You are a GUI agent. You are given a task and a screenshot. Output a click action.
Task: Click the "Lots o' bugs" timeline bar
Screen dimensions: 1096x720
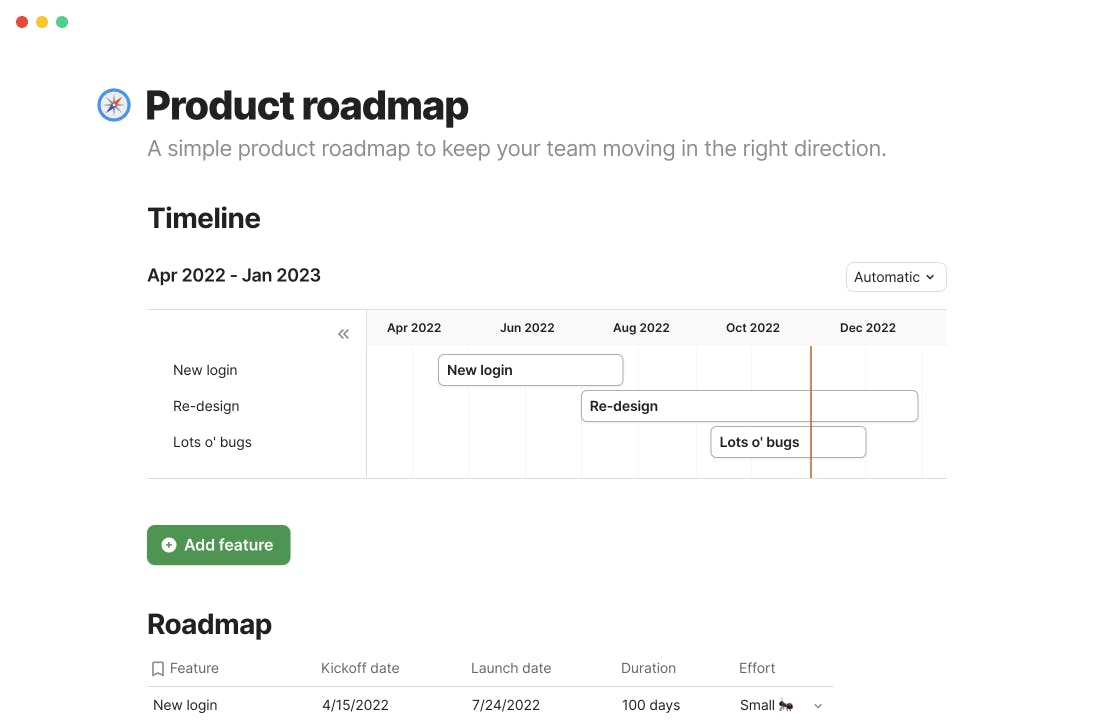pyautogui.click(x=788, y=442)
